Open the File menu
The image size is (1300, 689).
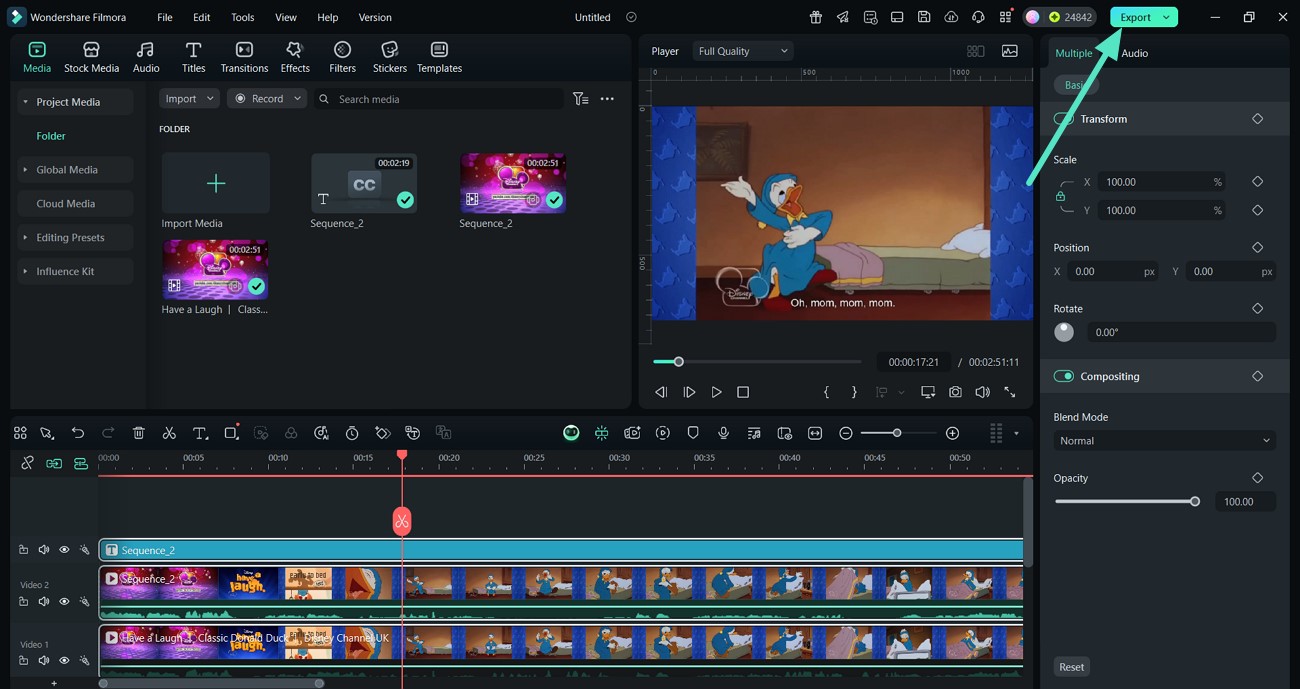165,17
